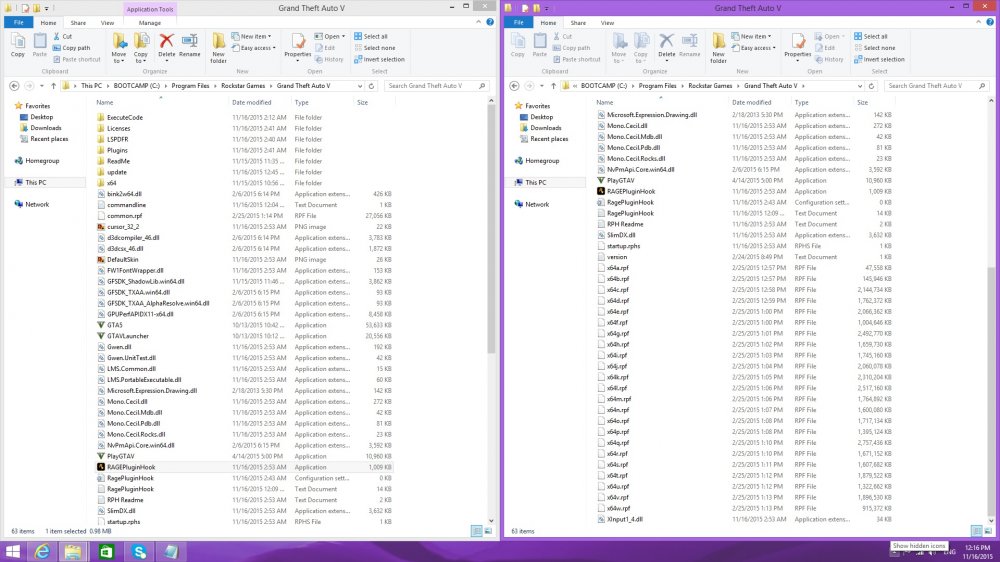Image resolution: width=1000 pixels, height=562 pixels.
Task: Open New item dropdown in left window
Action: click(252, 36)
